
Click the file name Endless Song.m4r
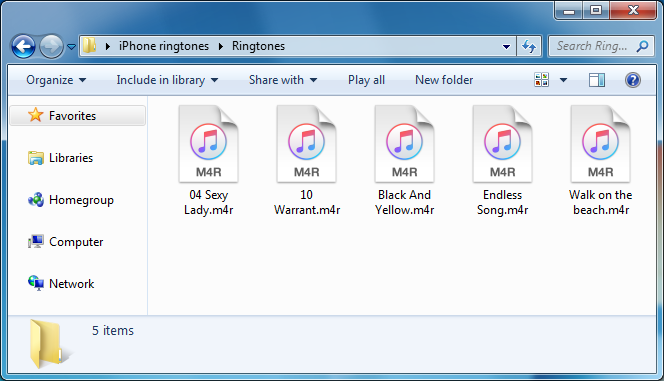(x=503, y=202)
